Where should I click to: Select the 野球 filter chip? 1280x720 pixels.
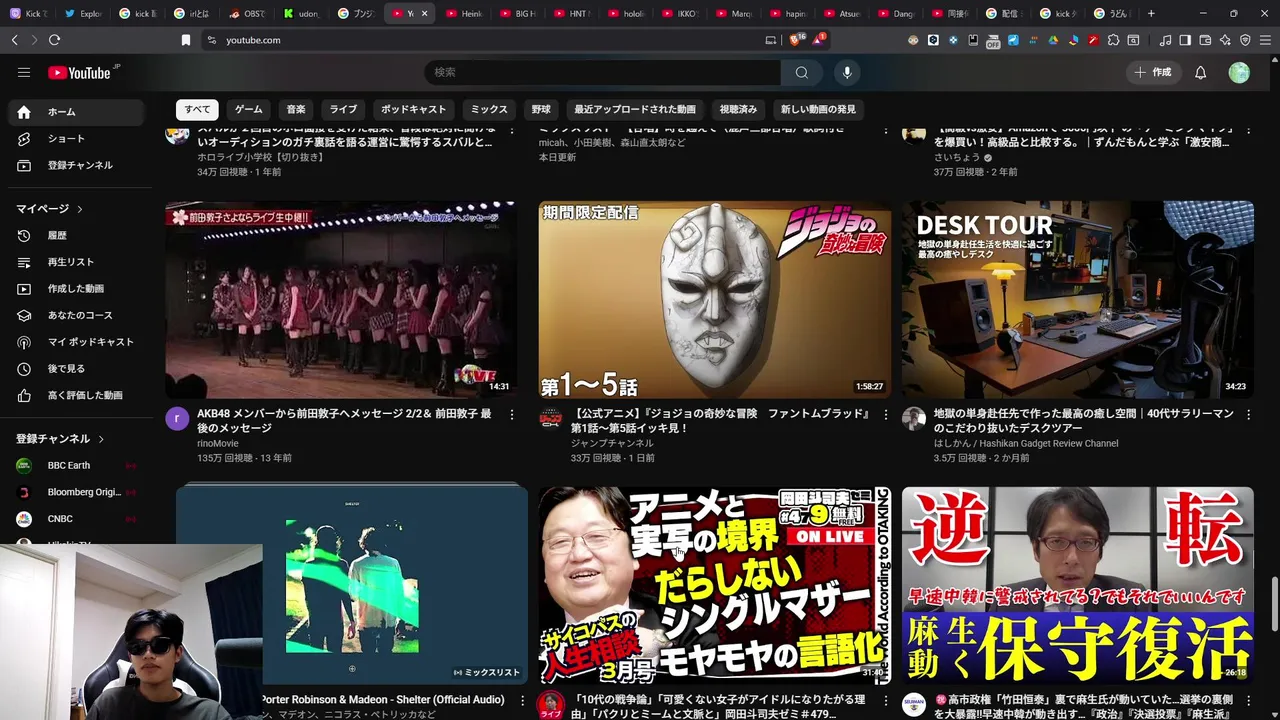(x=541, y=109)
